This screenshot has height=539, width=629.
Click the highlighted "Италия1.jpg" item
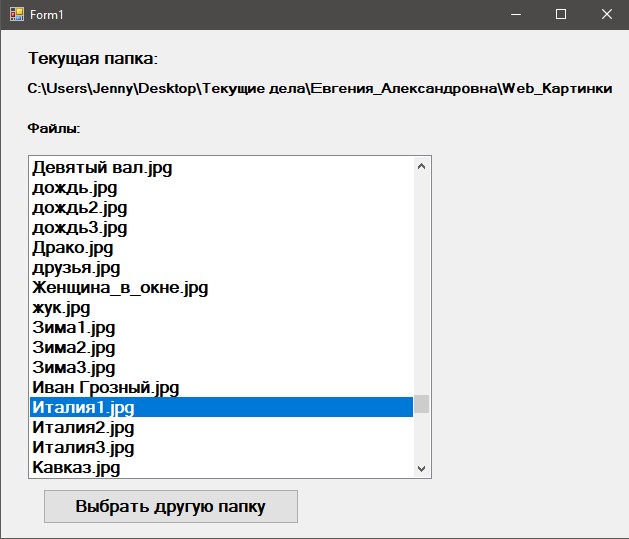tap(83, 408)
